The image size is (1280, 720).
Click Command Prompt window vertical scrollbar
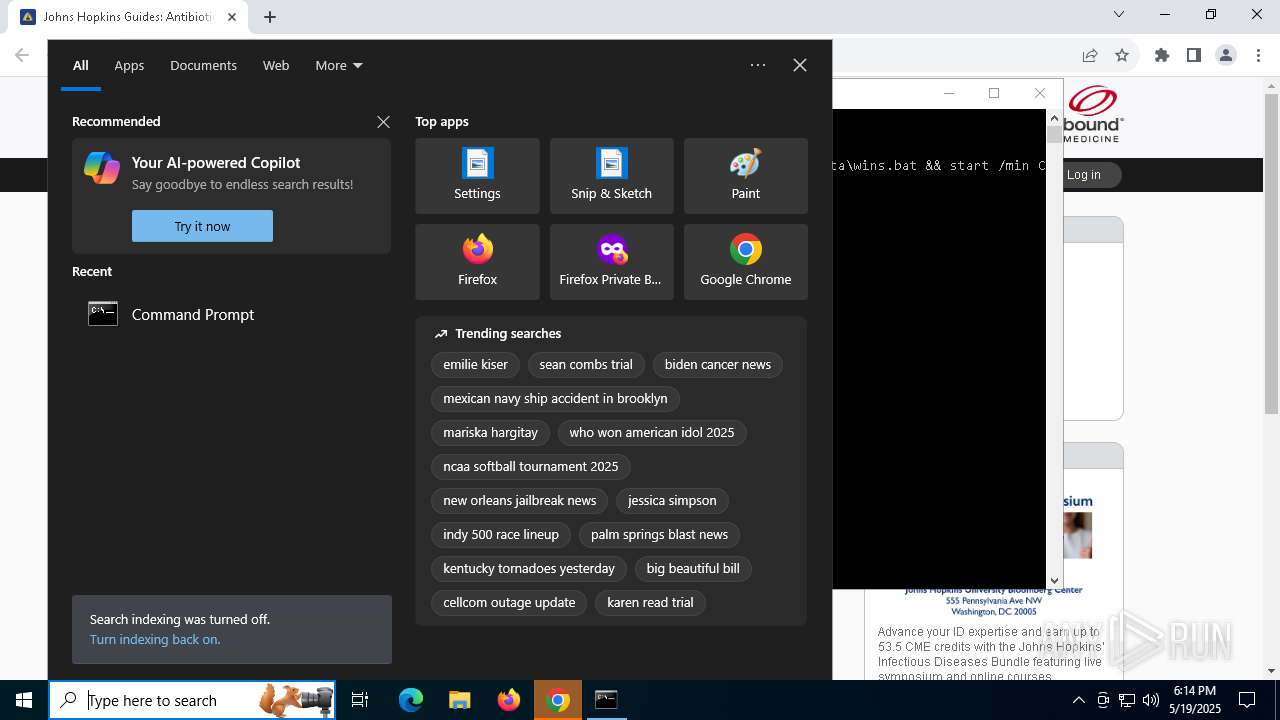tap(1054, 349)
